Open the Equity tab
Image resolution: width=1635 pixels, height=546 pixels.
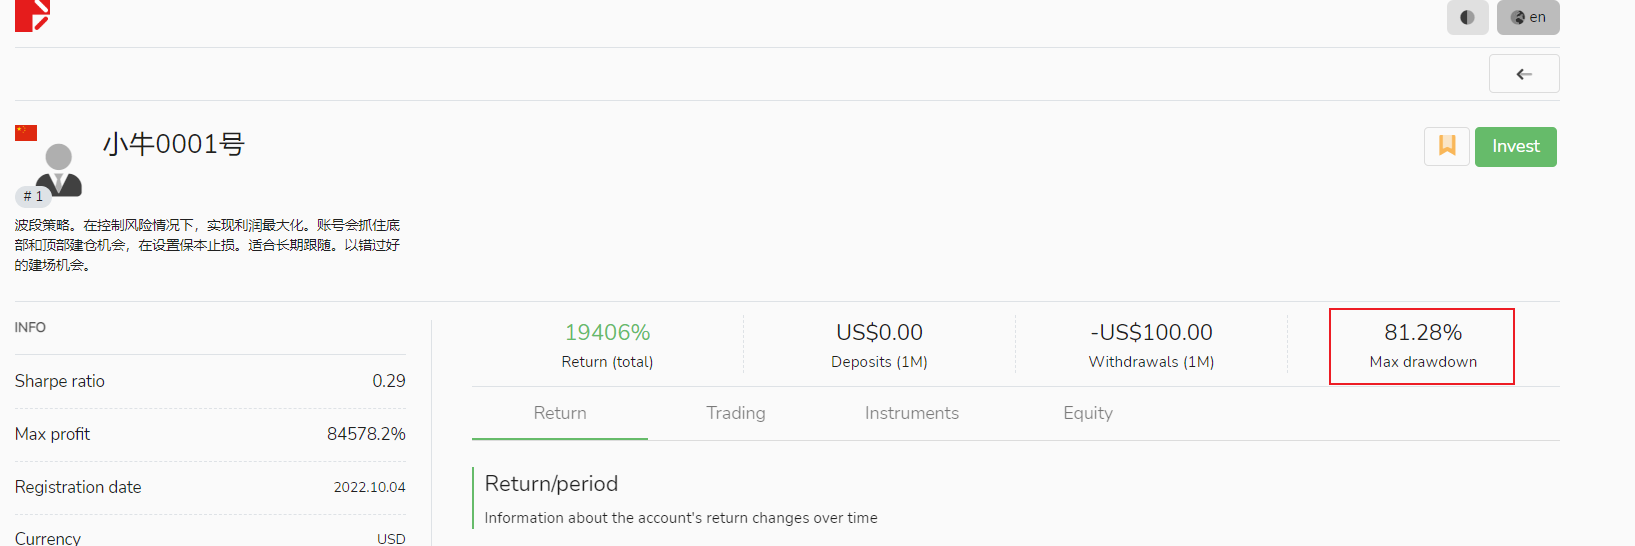click(1087, 413)
